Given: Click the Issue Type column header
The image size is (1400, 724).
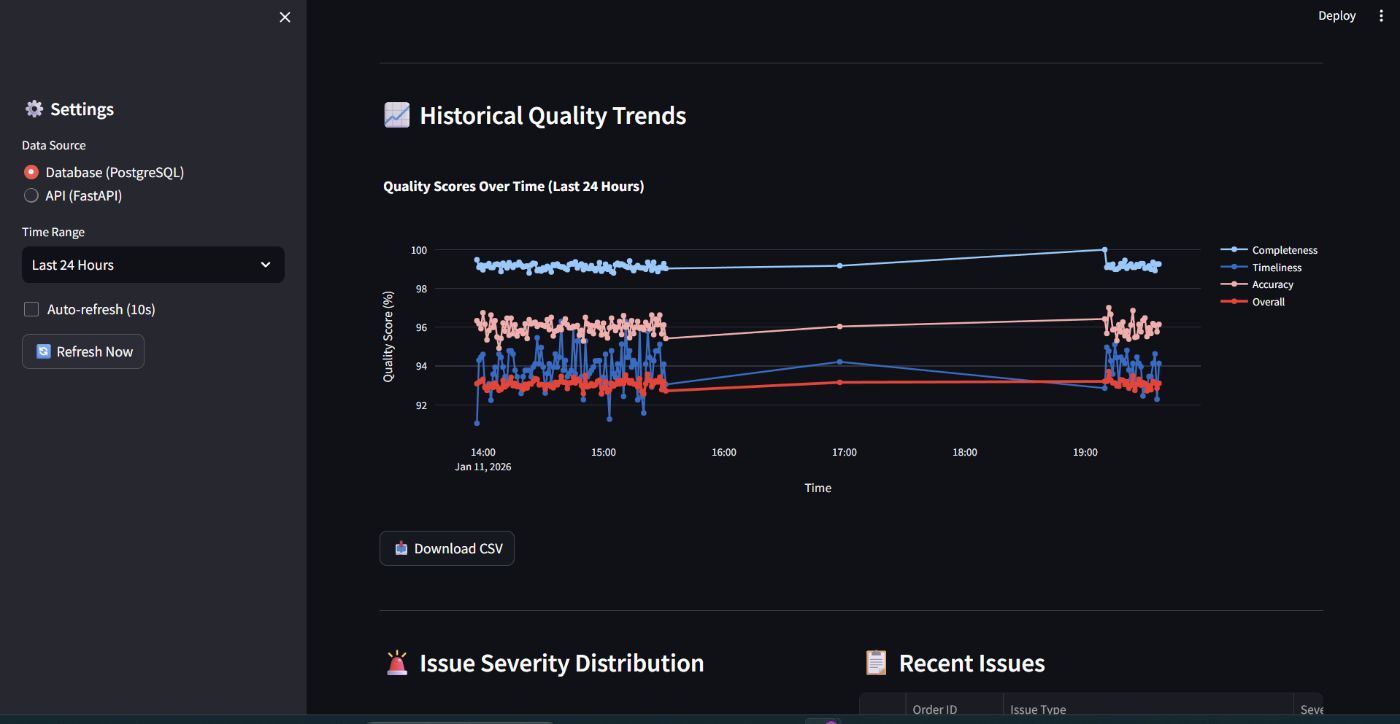Looking at the screenshot, I should 1038,709.
